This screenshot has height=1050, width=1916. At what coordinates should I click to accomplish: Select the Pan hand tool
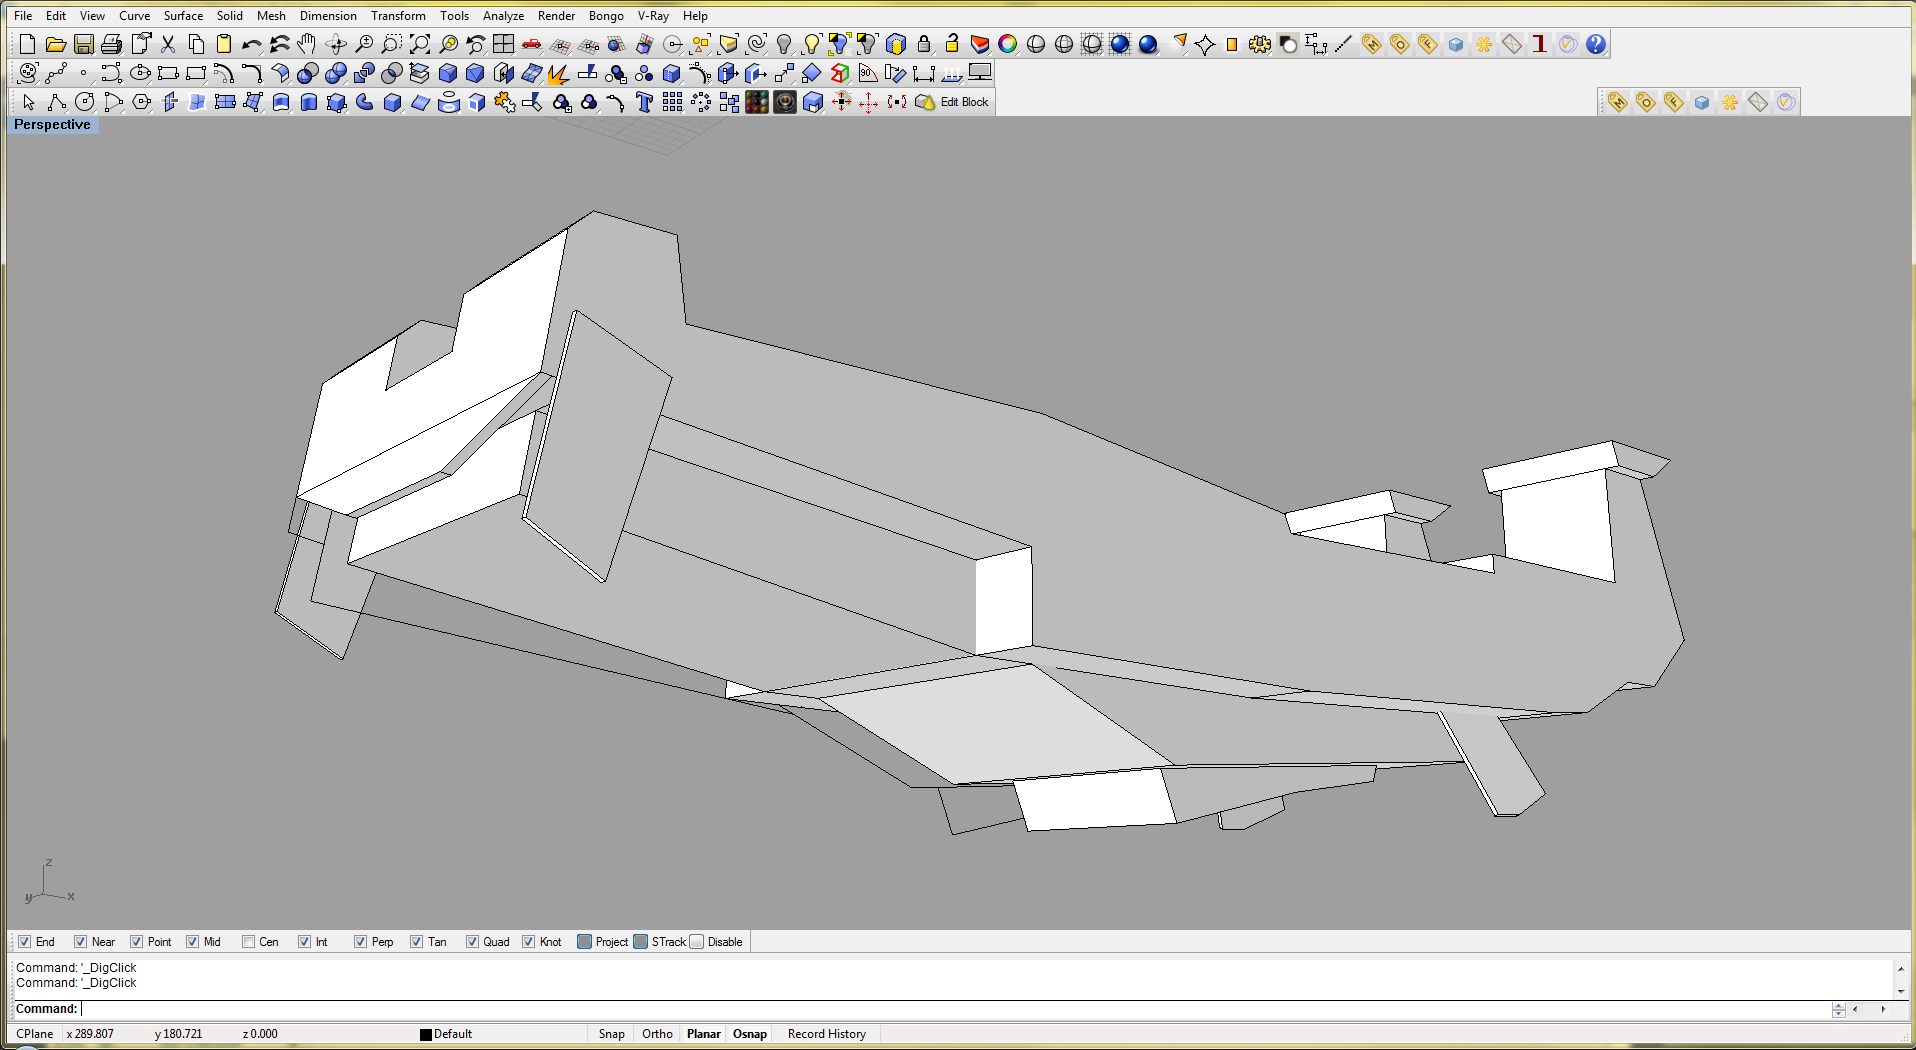point(307,44)
